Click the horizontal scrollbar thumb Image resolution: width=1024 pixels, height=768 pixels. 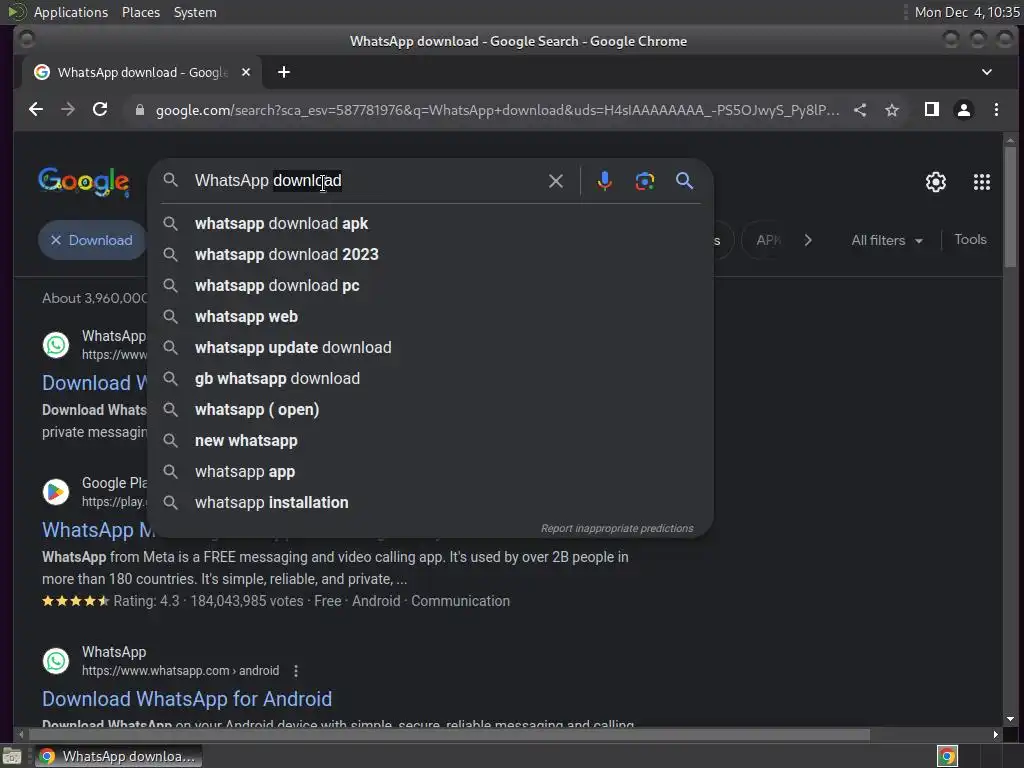448,735
